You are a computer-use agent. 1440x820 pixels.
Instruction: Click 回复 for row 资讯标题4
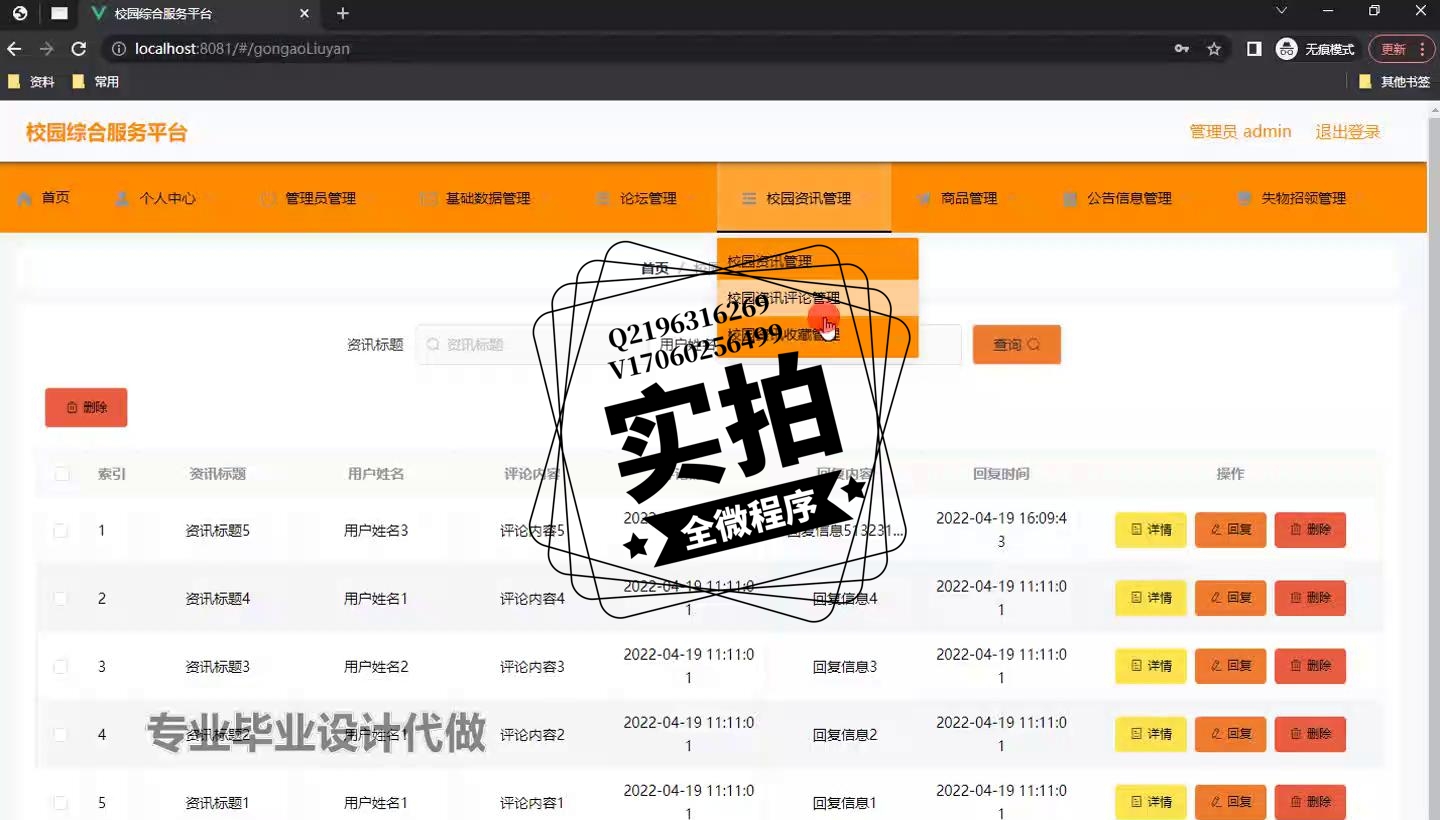[x=1231, y=598]
